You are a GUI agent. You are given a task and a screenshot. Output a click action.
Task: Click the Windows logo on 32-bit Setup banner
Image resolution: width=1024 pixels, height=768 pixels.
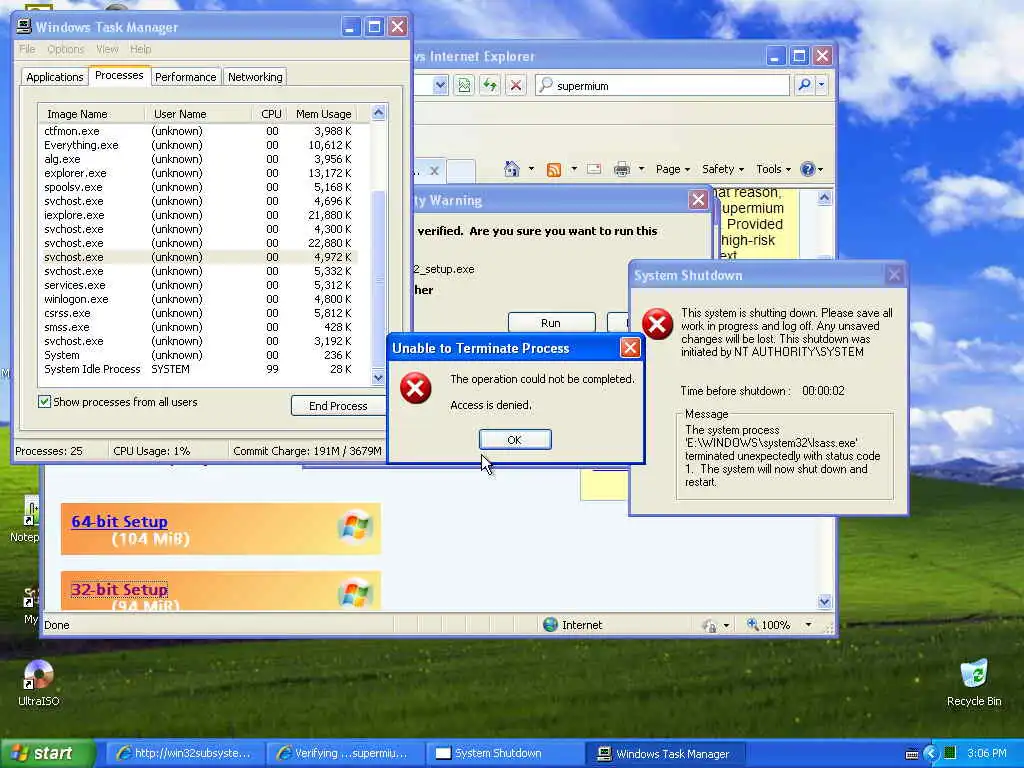(355, 592)
